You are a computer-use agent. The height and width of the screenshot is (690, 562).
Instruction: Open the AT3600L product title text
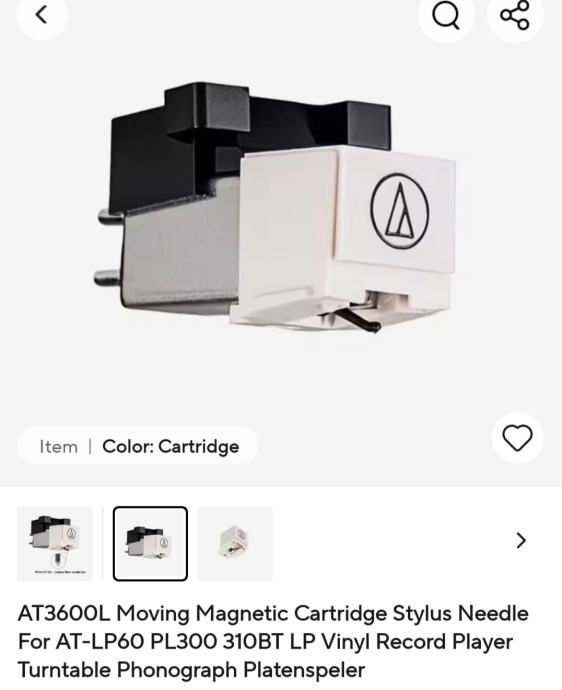(x=273, y=642)
